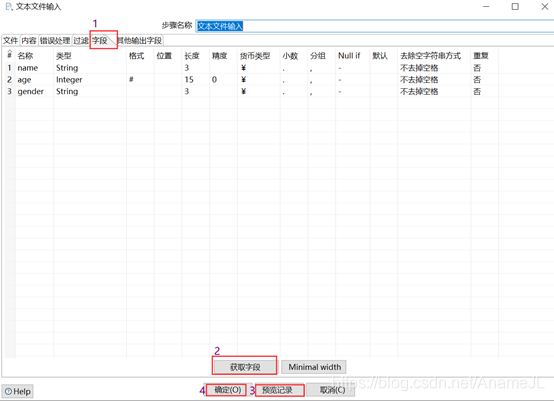Click the 货币类型 column header
Image resolution: width=554 pixels, height=401 pixels.
coord(255,56)
